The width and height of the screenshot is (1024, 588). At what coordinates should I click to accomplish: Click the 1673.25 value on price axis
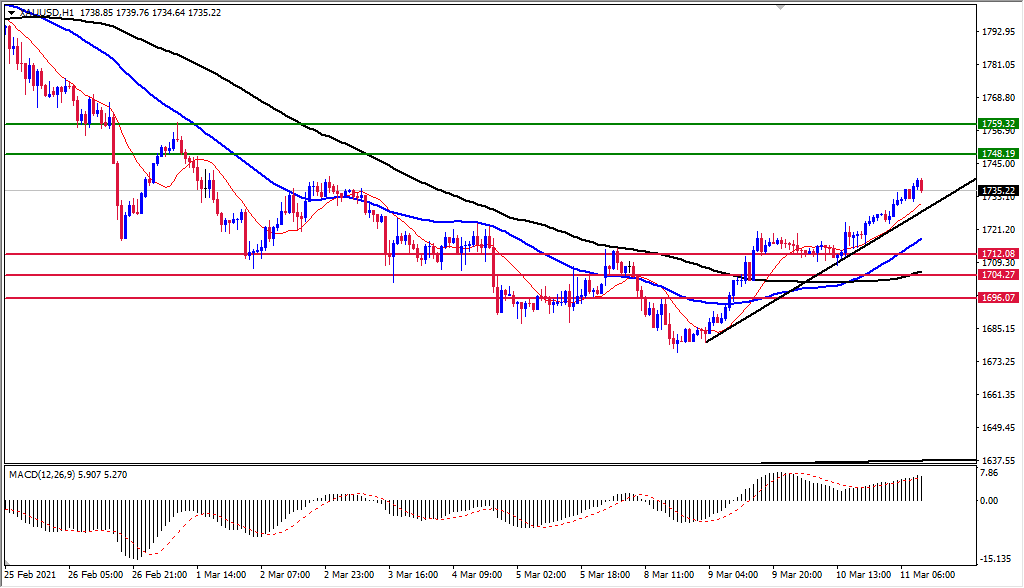click(x=999, y=361)
